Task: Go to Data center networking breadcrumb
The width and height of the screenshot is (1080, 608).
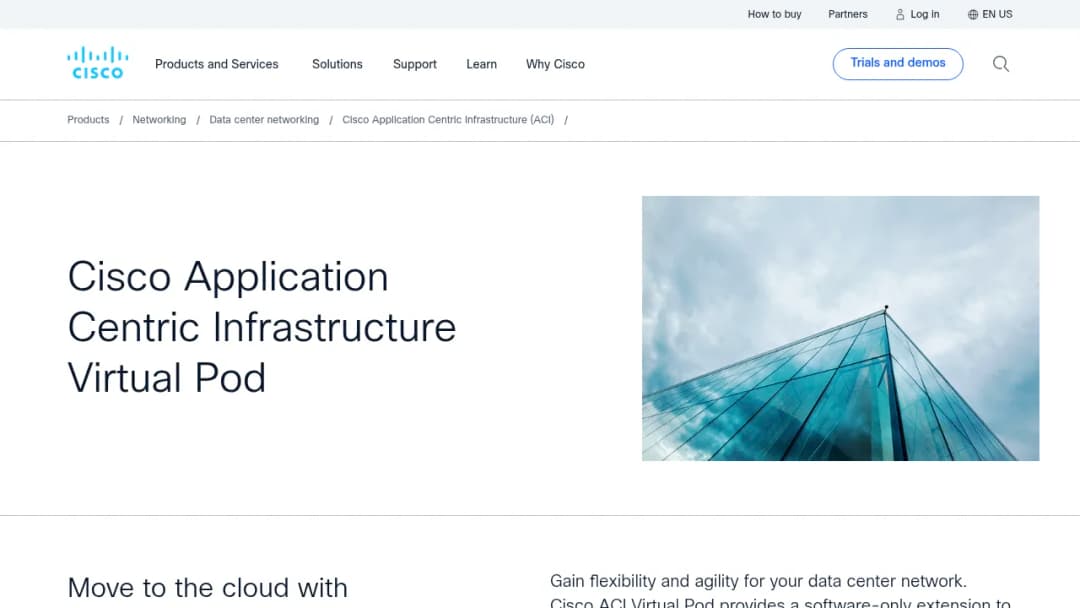Action: click(264, 120)
